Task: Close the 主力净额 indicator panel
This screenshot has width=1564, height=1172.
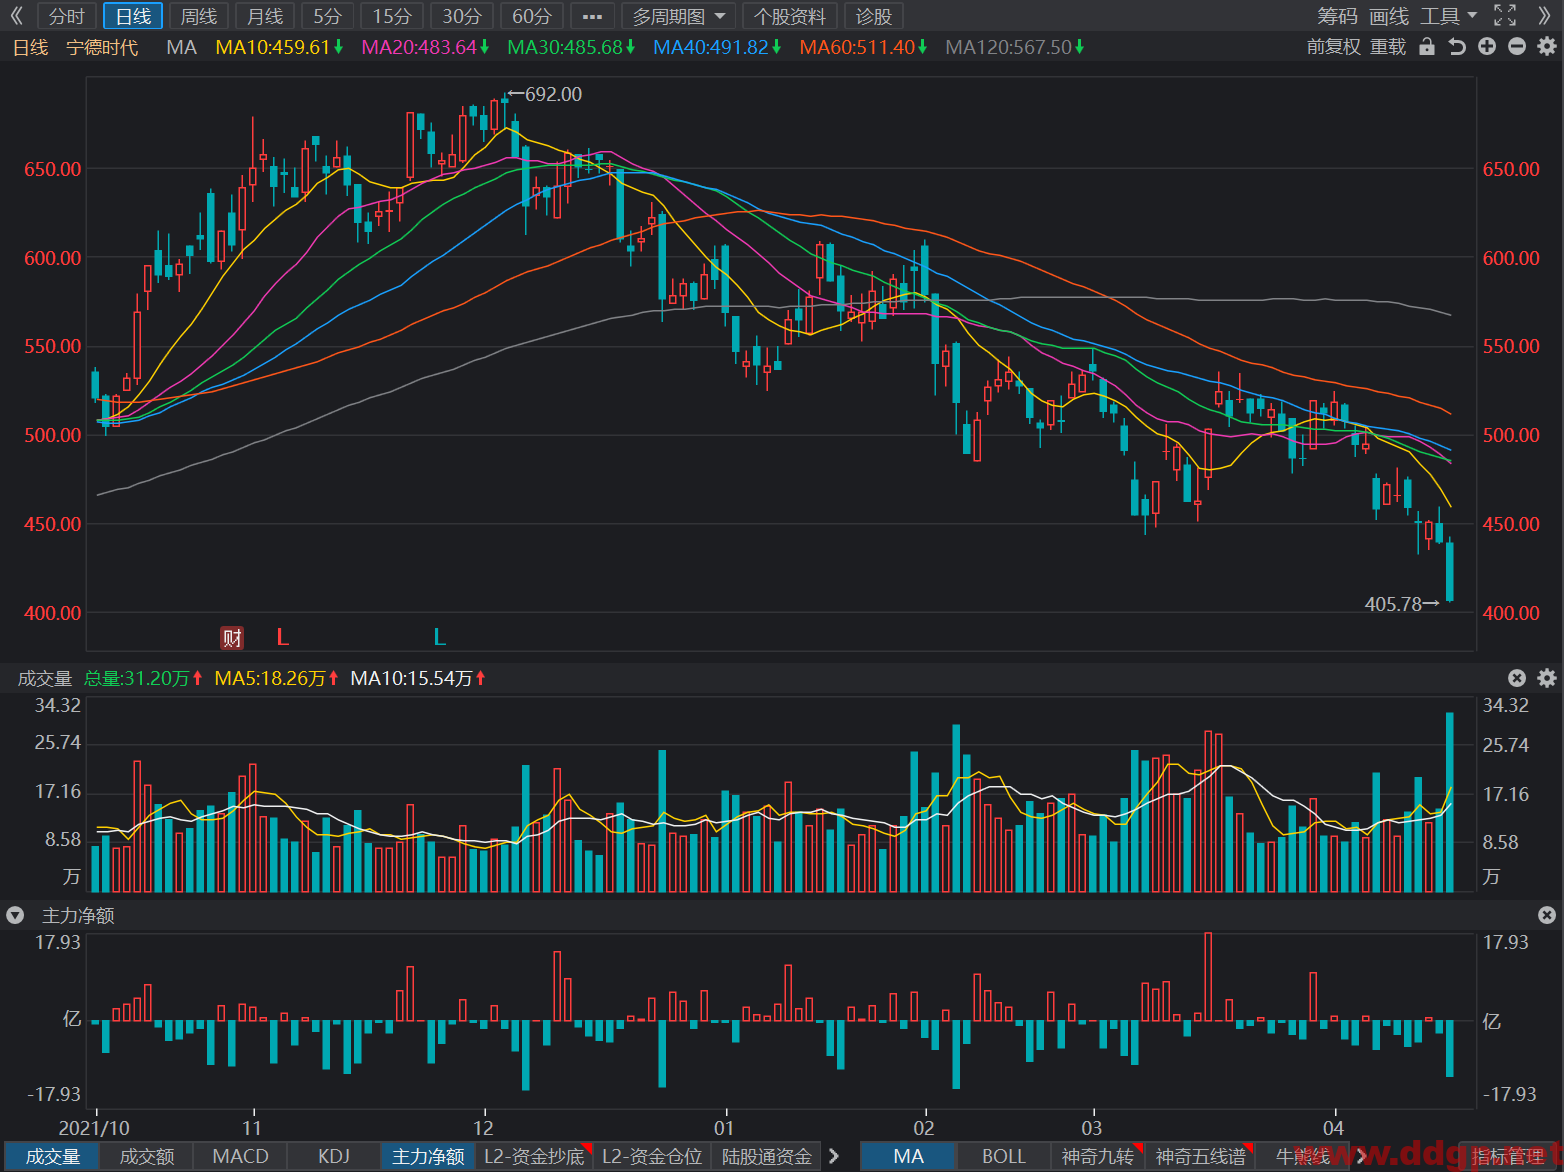Action: click(x=1547, y=915)
